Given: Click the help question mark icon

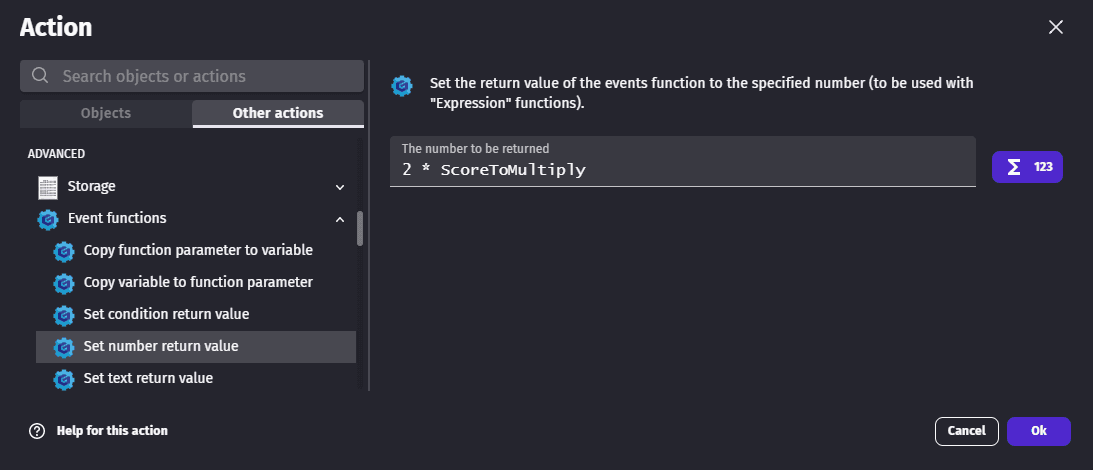Looking at the screenshot, I should [x=37, y=431].
